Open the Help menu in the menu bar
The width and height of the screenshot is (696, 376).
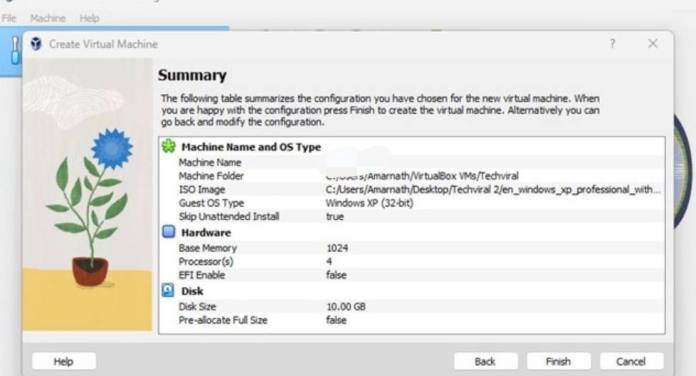point(89,18)
